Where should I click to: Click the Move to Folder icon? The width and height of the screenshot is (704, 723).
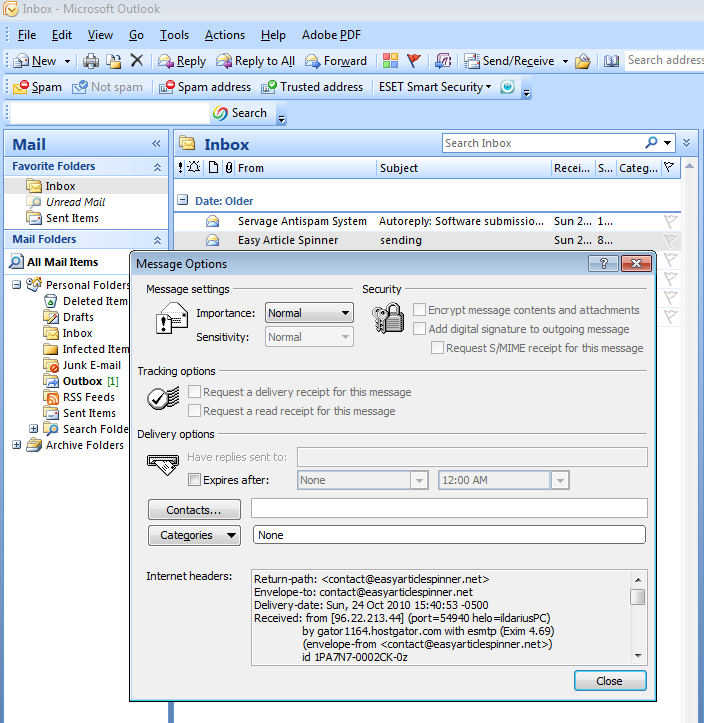click(x=113, y=61)
